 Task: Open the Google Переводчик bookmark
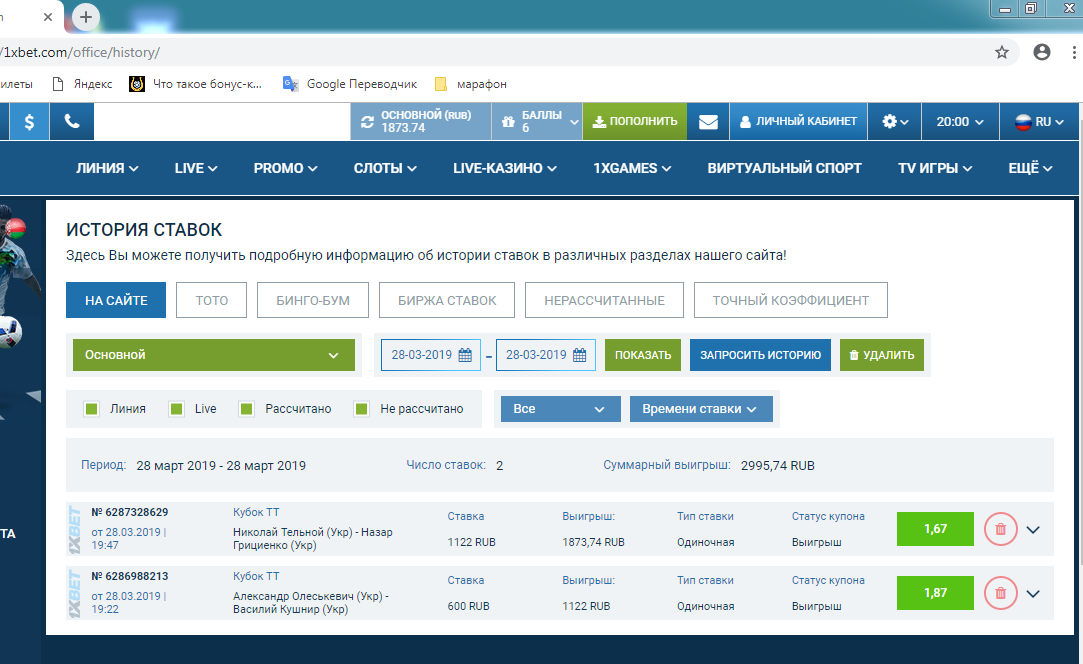[349, 84]
